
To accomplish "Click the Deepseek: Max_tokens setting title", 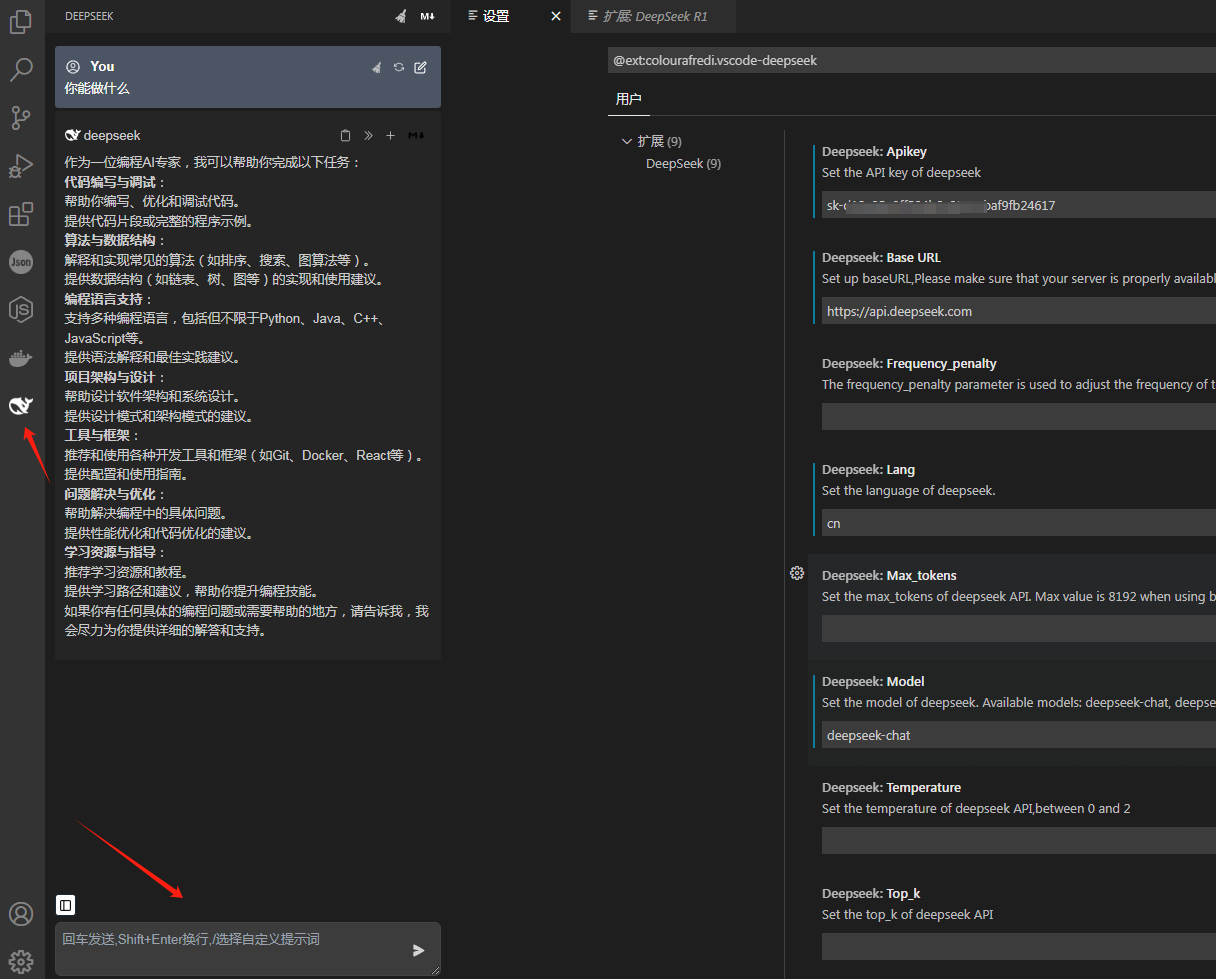I will pos(889,575).
